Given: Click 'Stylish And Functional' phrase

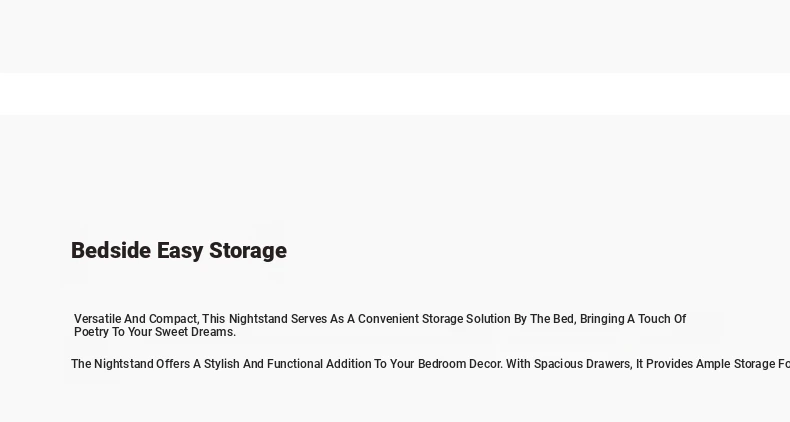Looking at the screenshot, I should click(263, 364).
